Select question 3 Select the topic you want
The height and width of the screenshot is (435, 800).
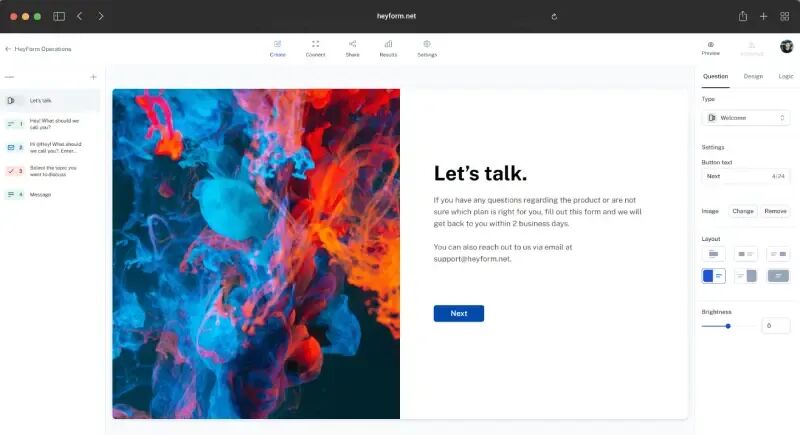click(x=50, y=171)
